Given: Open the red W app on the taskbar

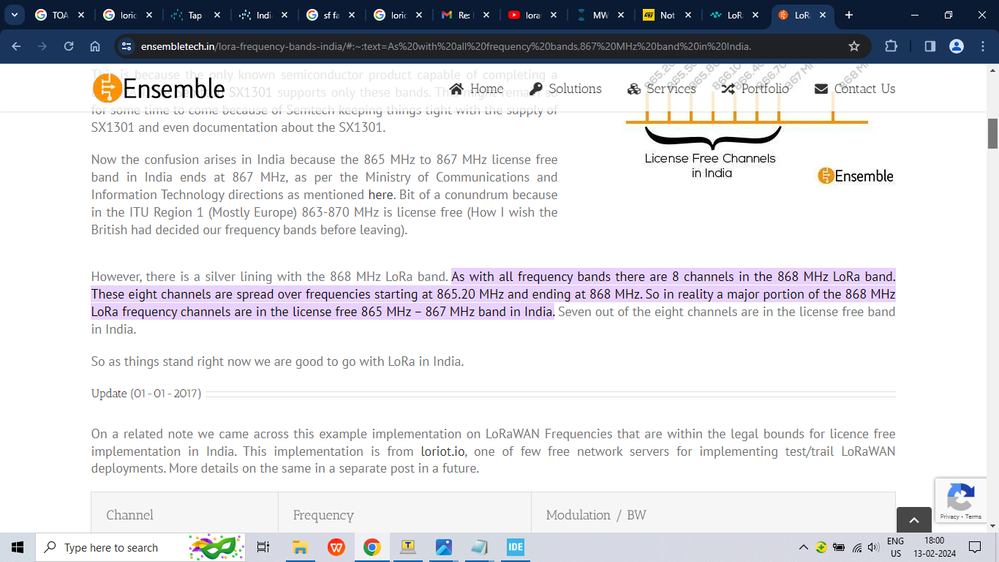Looking at the screenshot, I should click(336, 547).
